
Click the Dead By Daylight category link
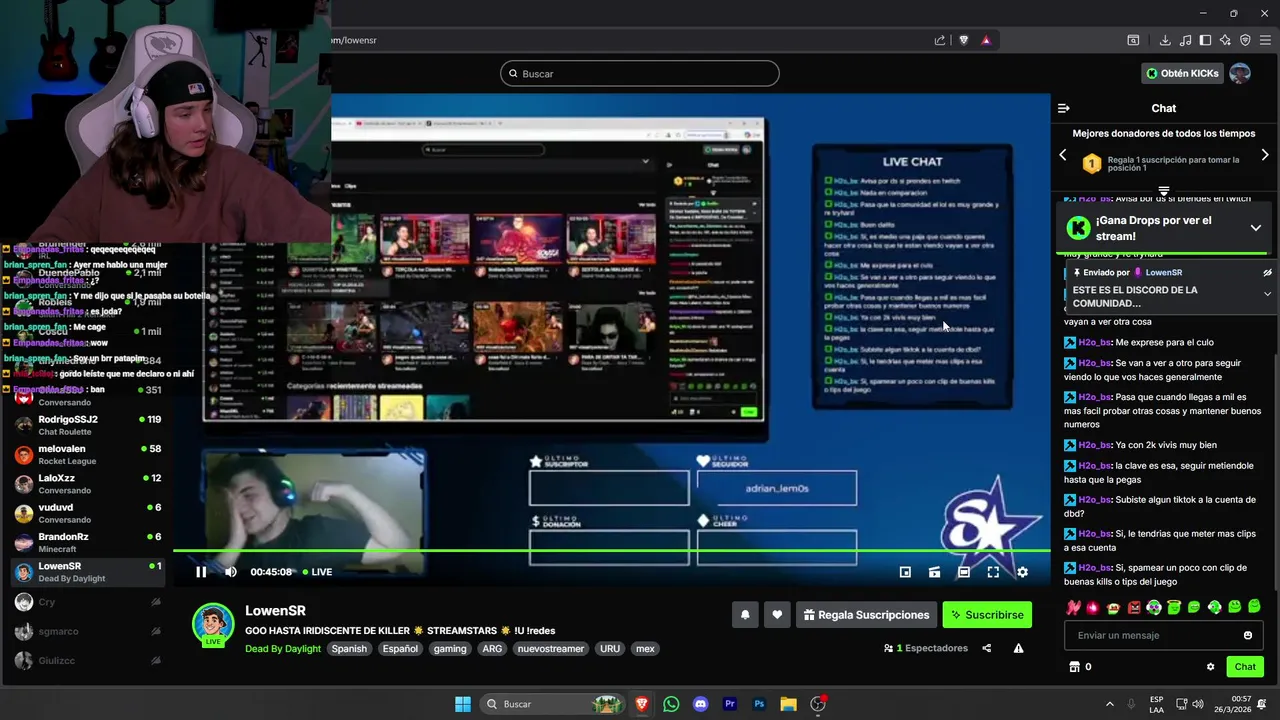(283, 649)
